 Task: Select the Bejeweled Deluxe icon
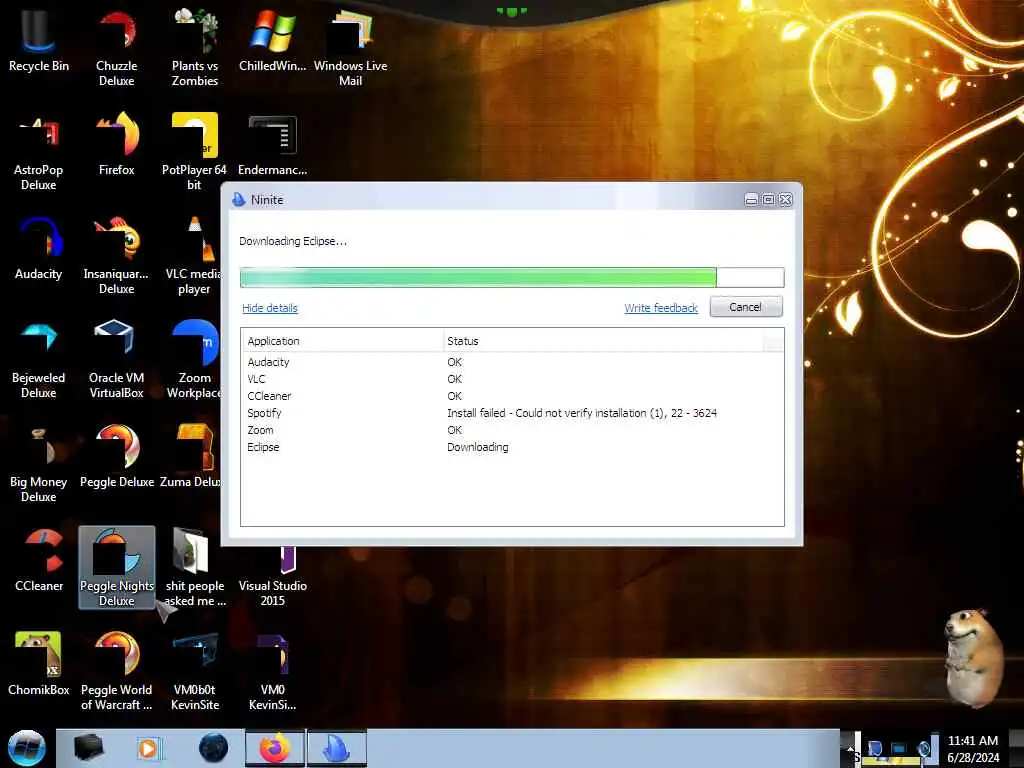[39, 359]
